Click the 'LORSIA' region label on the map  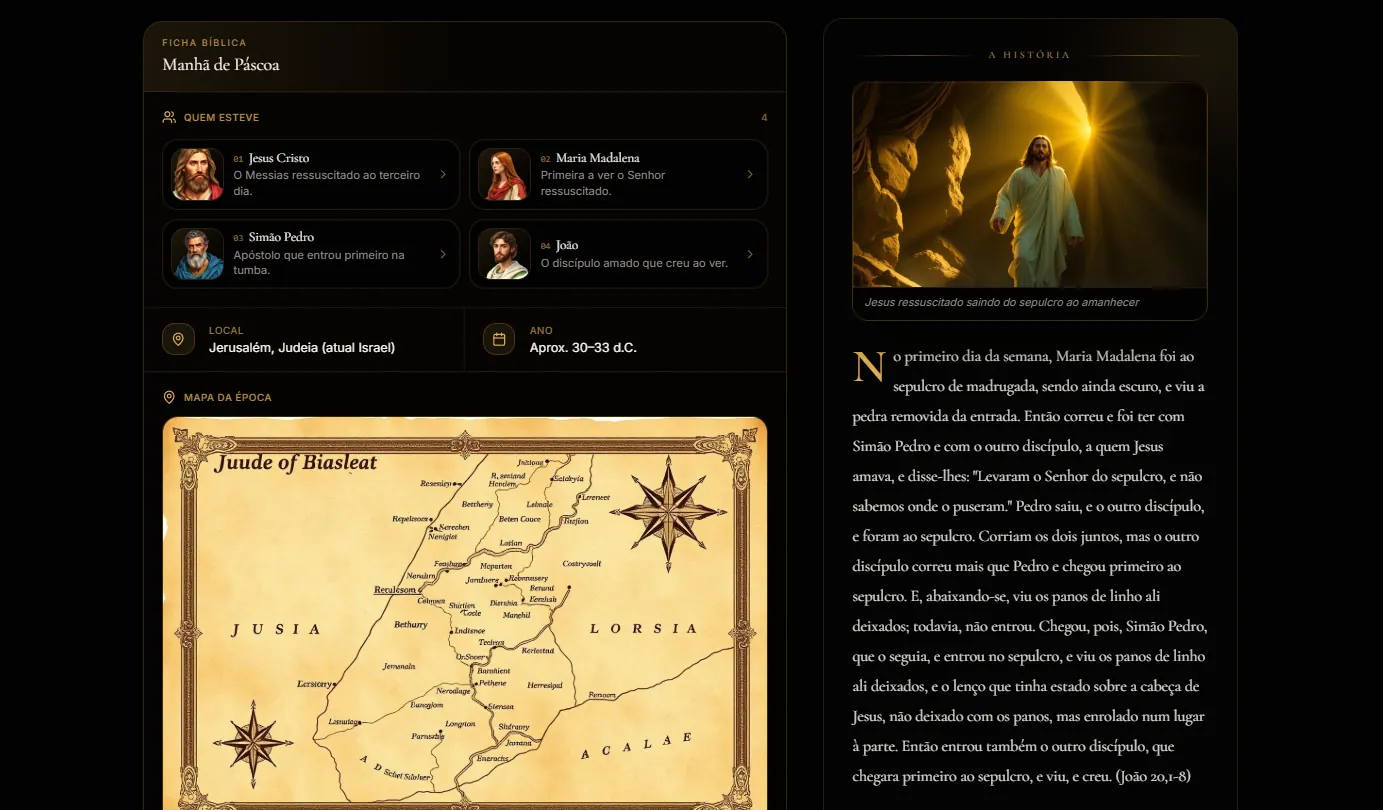644,629
